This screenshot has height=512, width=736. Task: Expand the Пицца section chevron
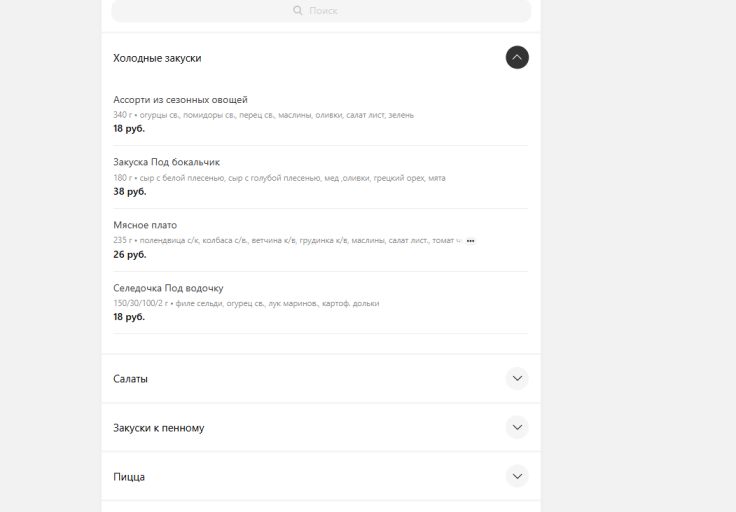[x=517, y=476]
